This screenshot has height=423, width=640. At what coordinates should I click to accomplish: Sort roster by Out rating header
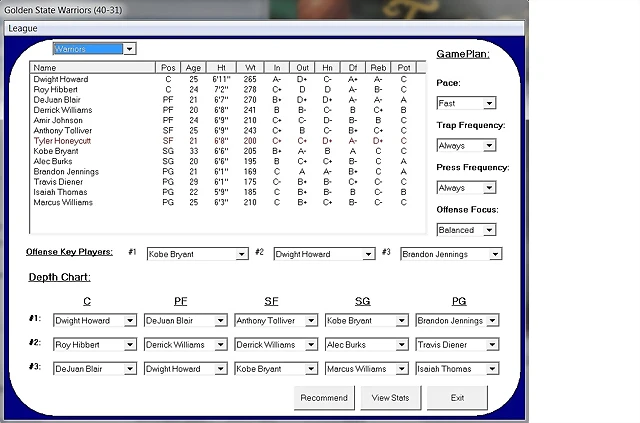pyautogui.click(x=302, y=68)
